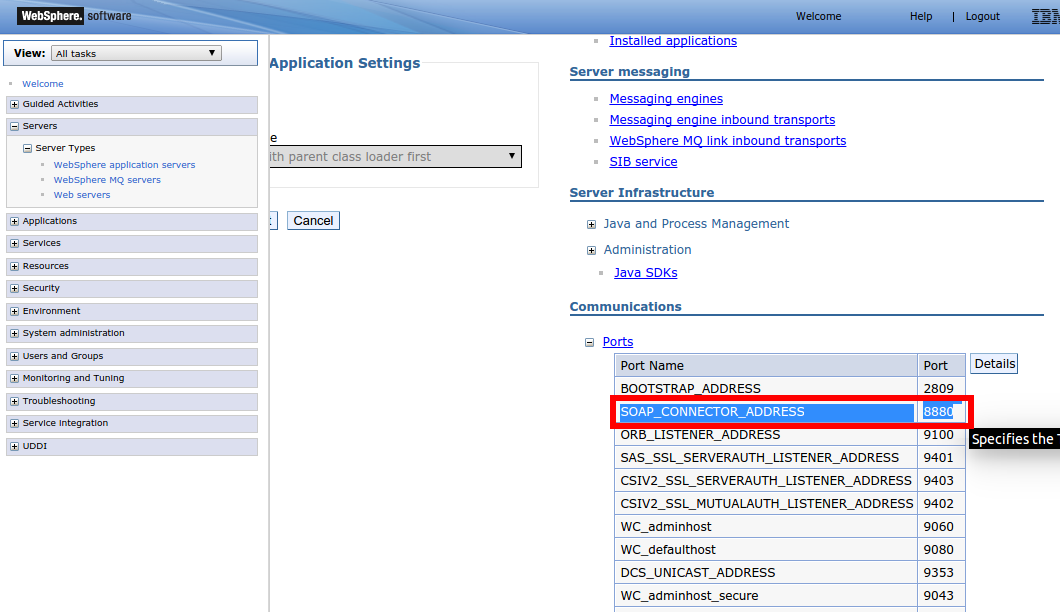Select WC_adminhost_secure port name
This screenshot has height=612, width=1060.
pyautogui.click(x=690, y=595)
